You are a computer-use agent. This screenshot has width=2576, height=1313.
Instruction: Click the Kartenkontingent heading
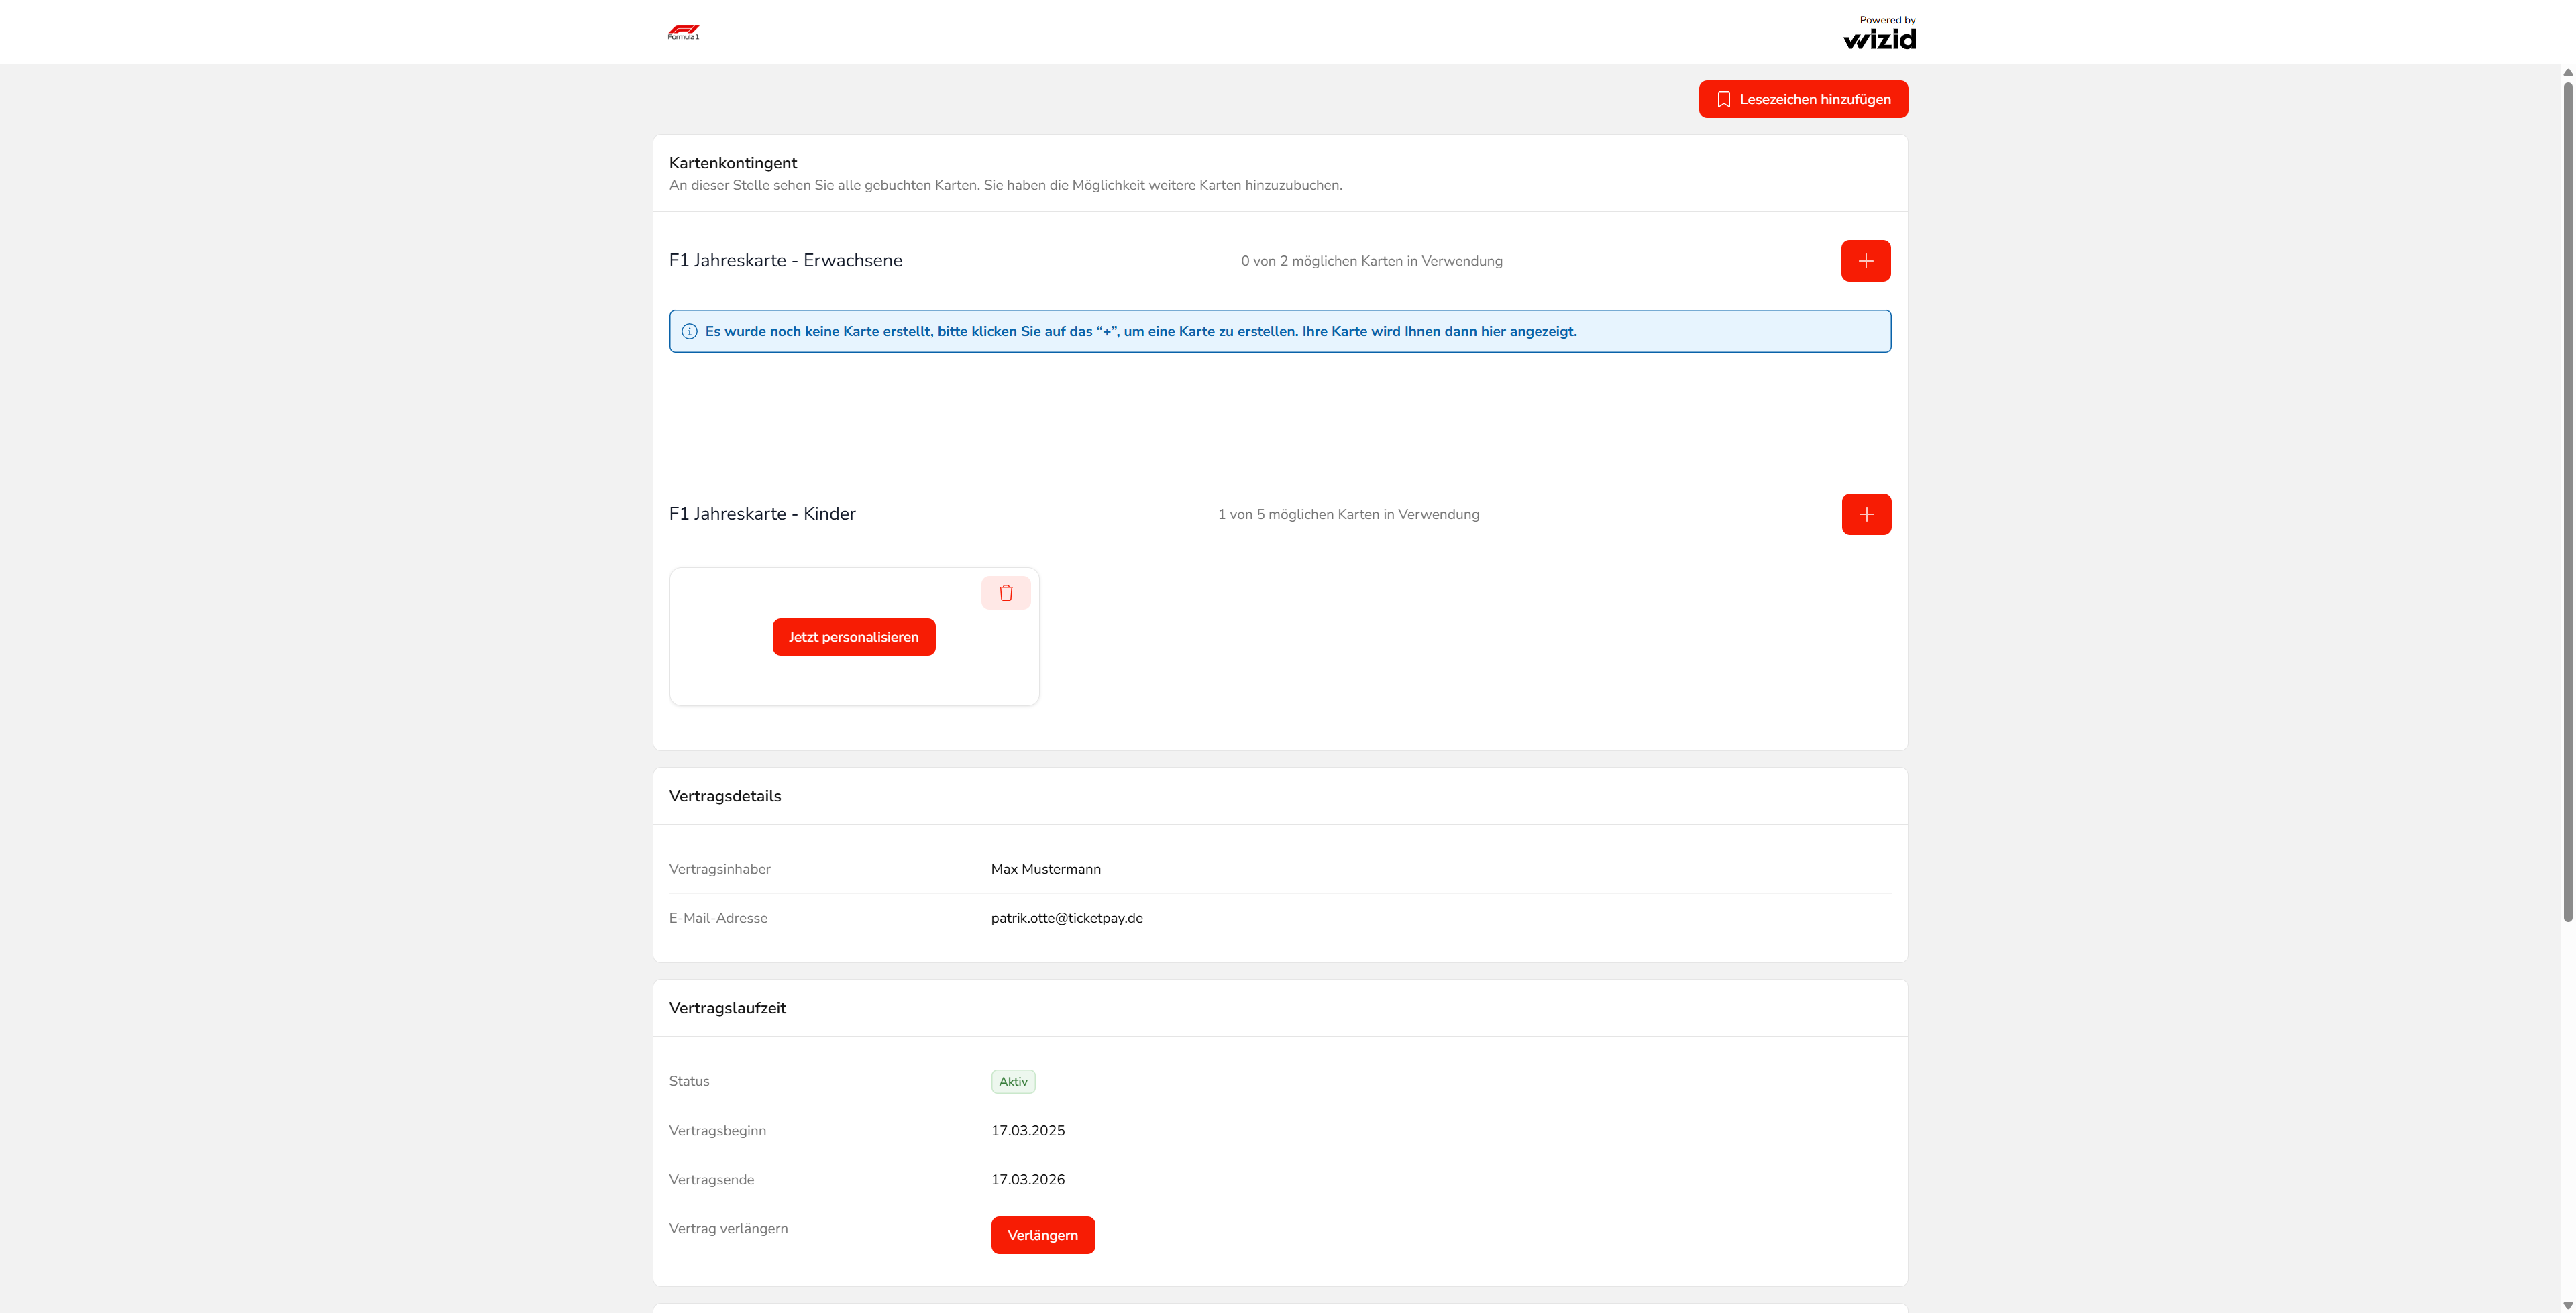tap(732, 163)
